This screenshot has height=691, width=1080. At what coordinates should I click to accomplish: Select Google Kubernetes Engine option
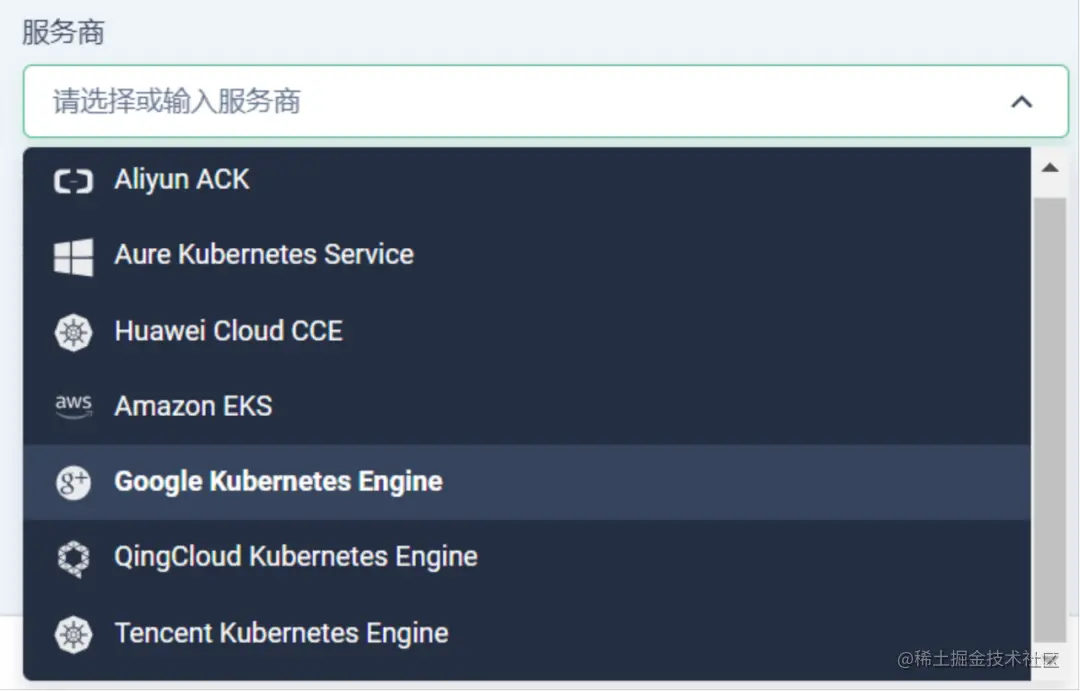coord(278,481)
